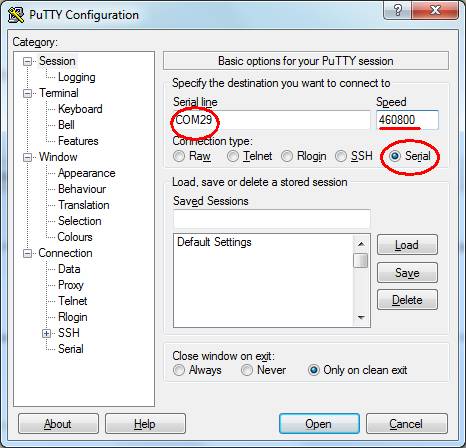The width and height of the screenshot is (466, 448).
Task: Select the SSH connection type
Action: click(x=341, y=156)
